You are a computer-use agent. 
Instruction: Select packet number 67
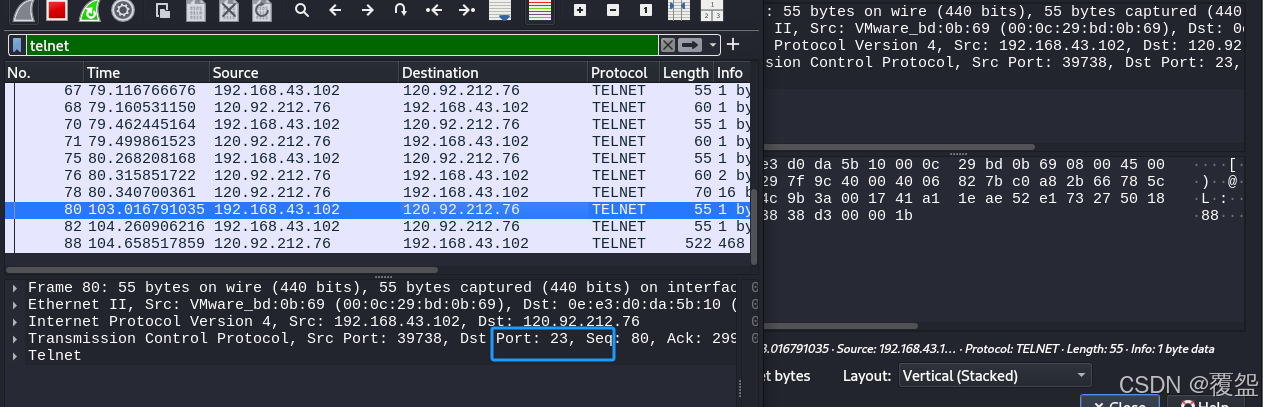(x=377, y=91)
